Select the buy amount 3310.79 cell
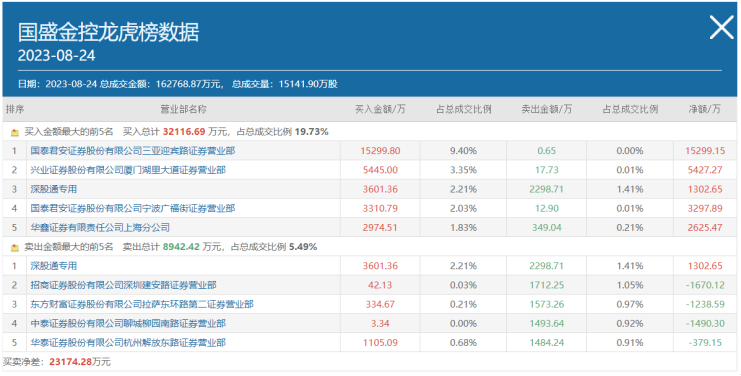This screenshot has height=376, width=741. 380,208
